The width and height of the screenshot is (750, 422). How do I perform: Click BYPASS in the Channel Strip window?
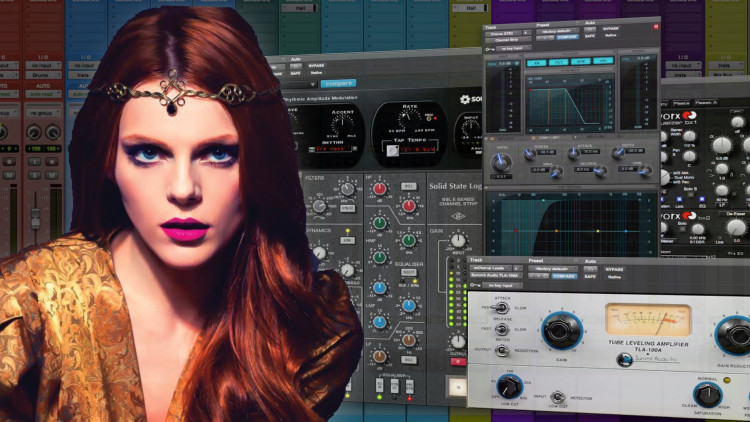tap(611, 29)
